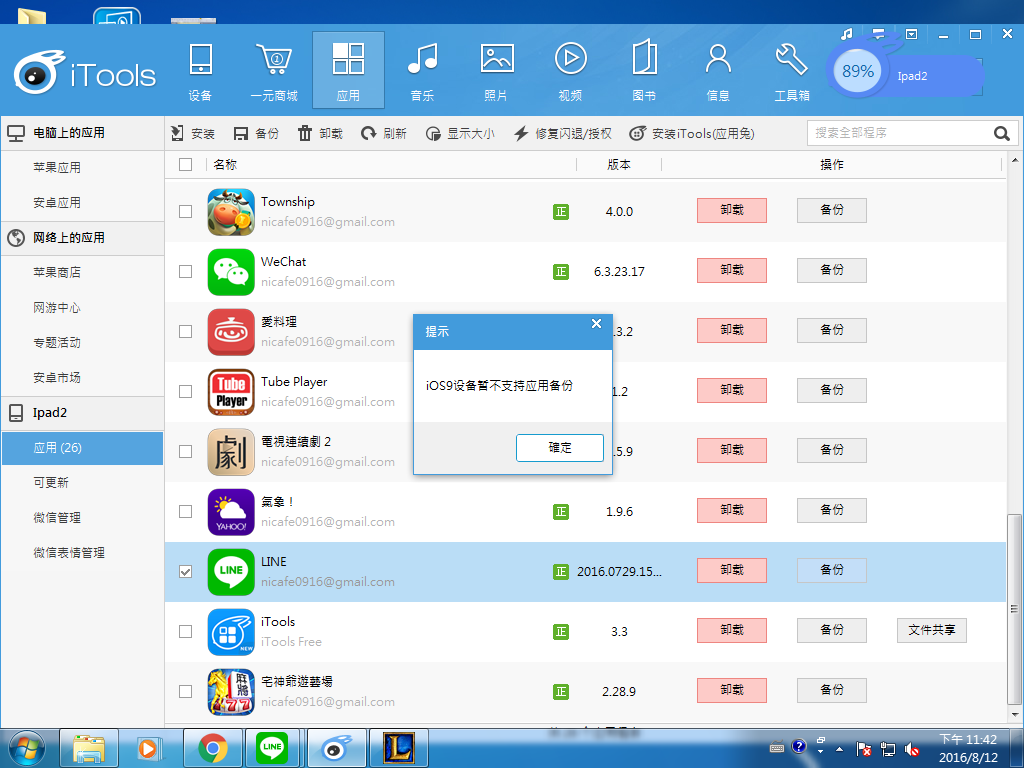Toggle the select-all checkbox beside 名称
This screenshot has width=1024, height=768.
tap(185, 165)
